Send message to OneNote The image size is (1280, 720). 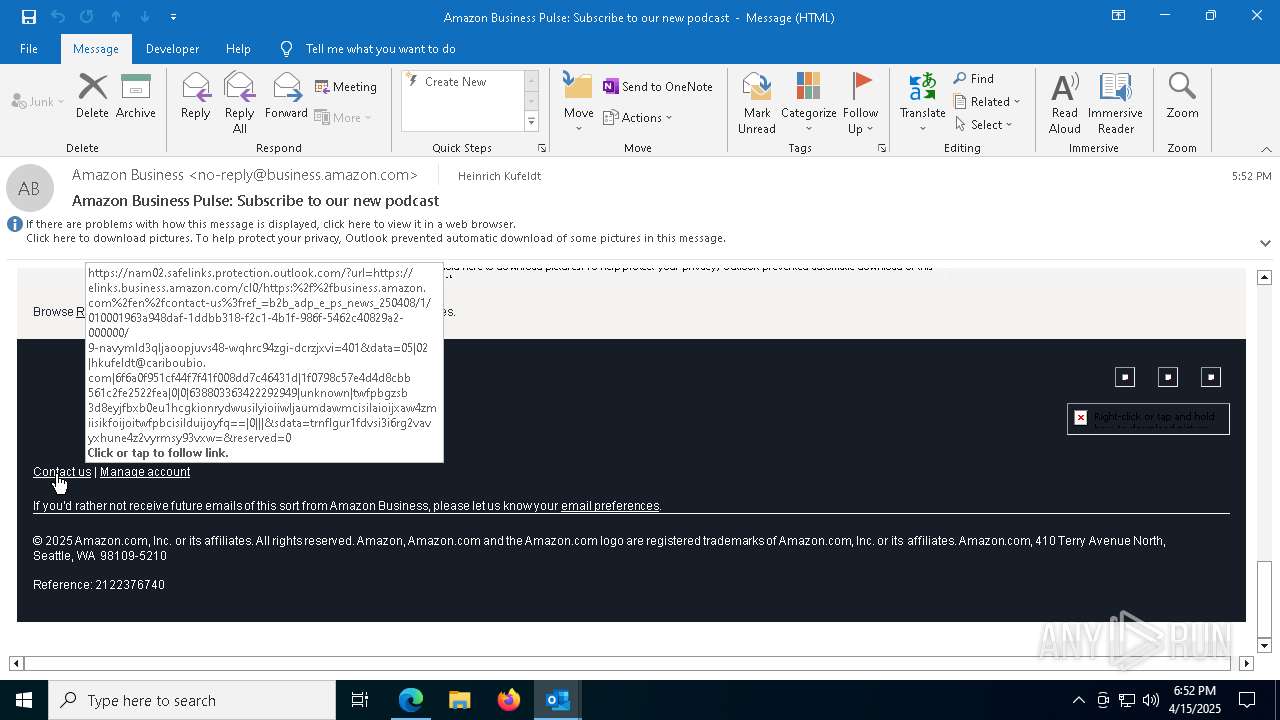658,87
